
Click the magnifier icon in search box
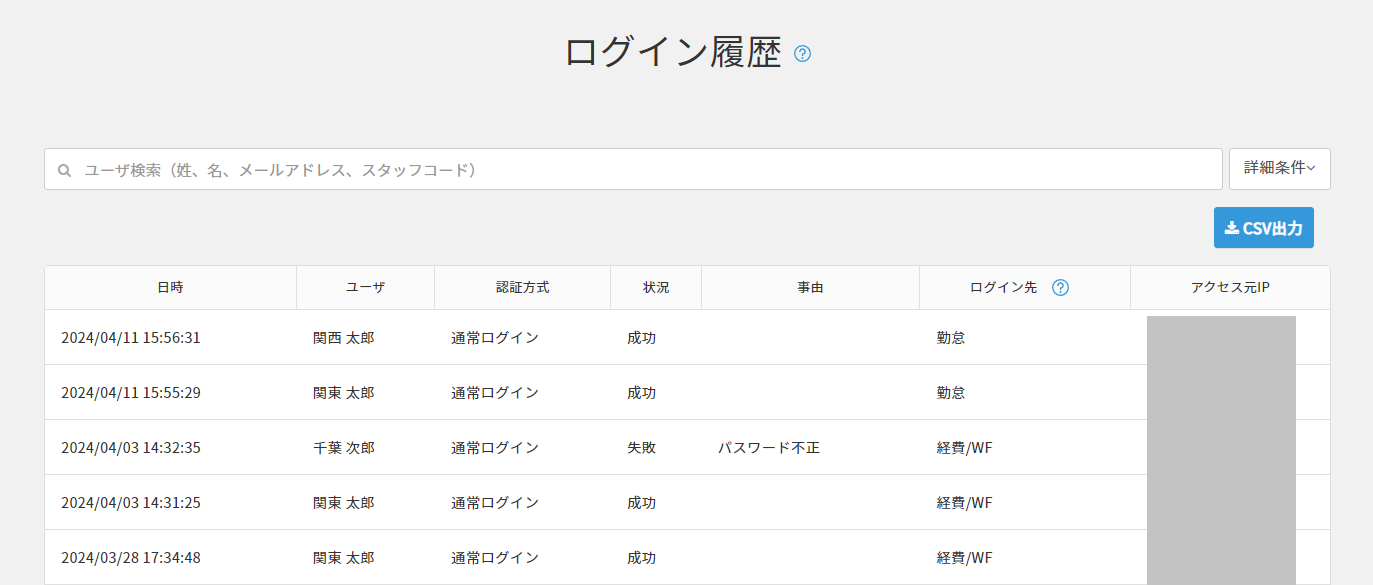pos(65,171)
